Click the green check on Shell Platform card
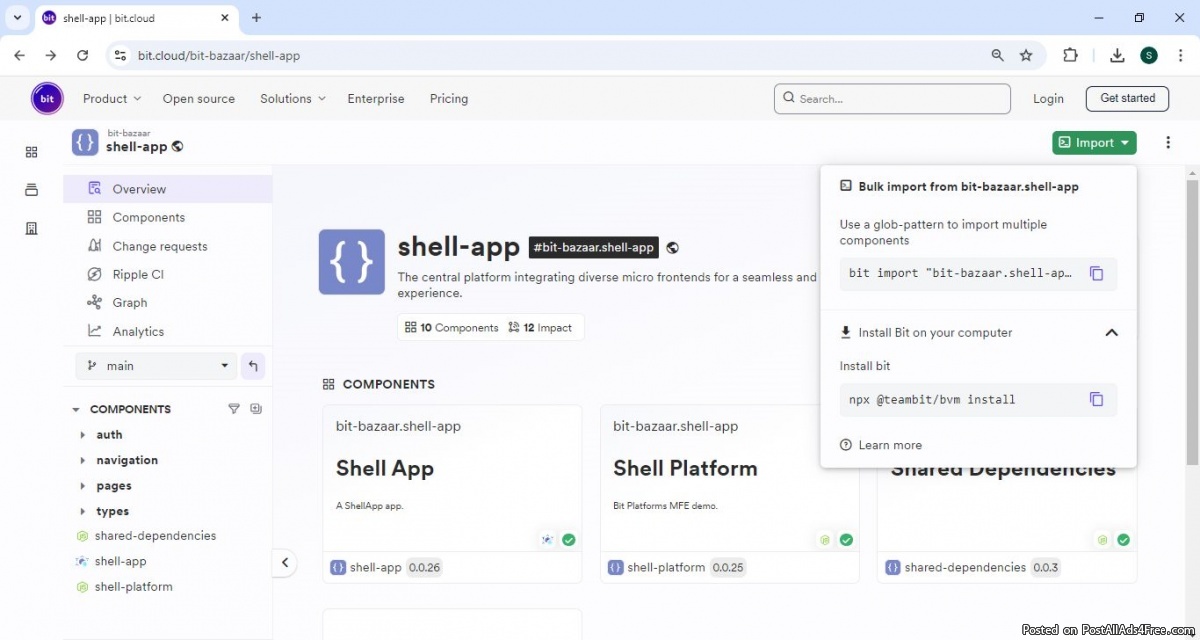 [x=846, y=540]
